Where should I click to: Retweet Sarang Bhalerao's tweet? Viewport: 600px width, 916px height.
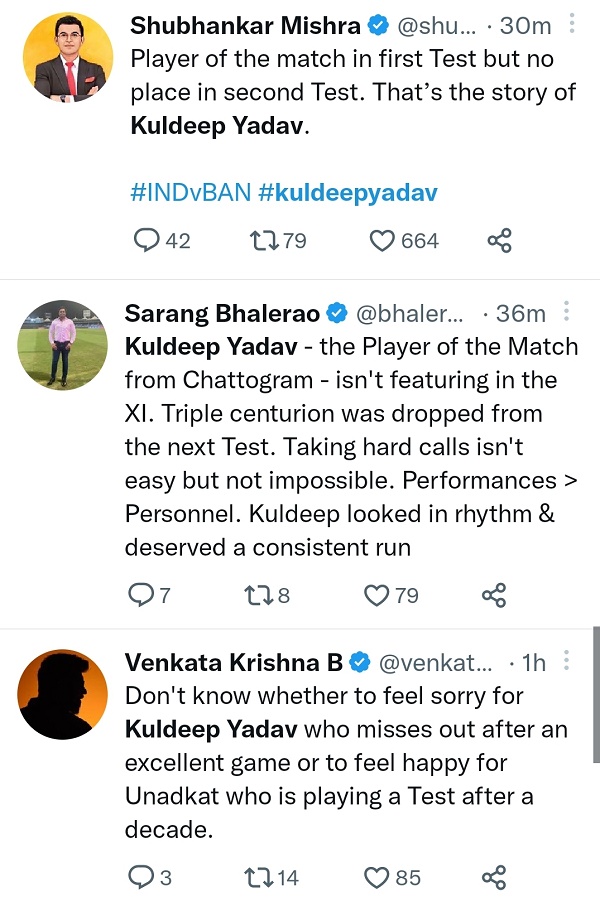pyautogui.click(x=255, y=596)
